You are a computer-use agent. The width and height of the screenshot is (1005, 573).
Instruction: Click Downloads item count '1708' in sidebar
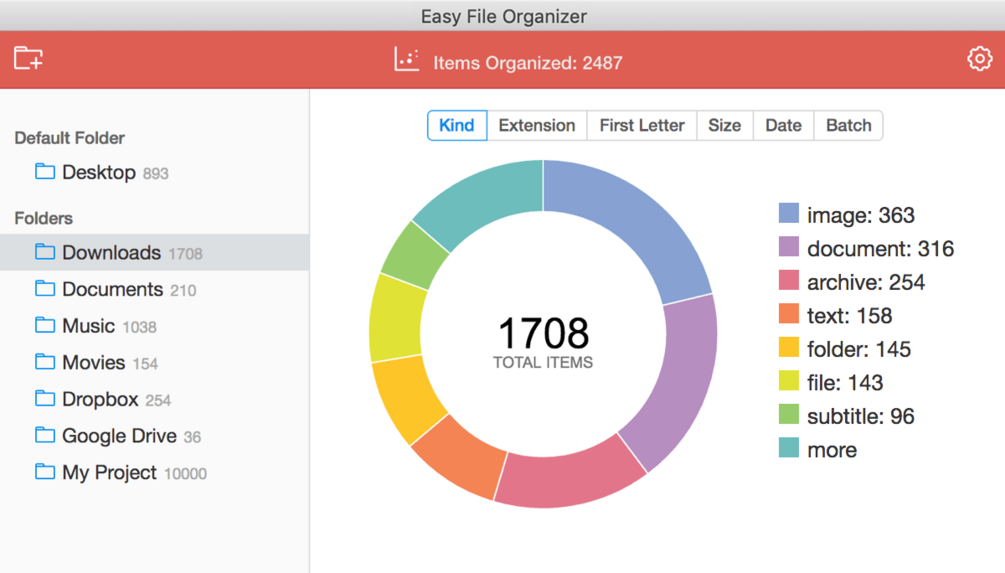pos(185,254)
